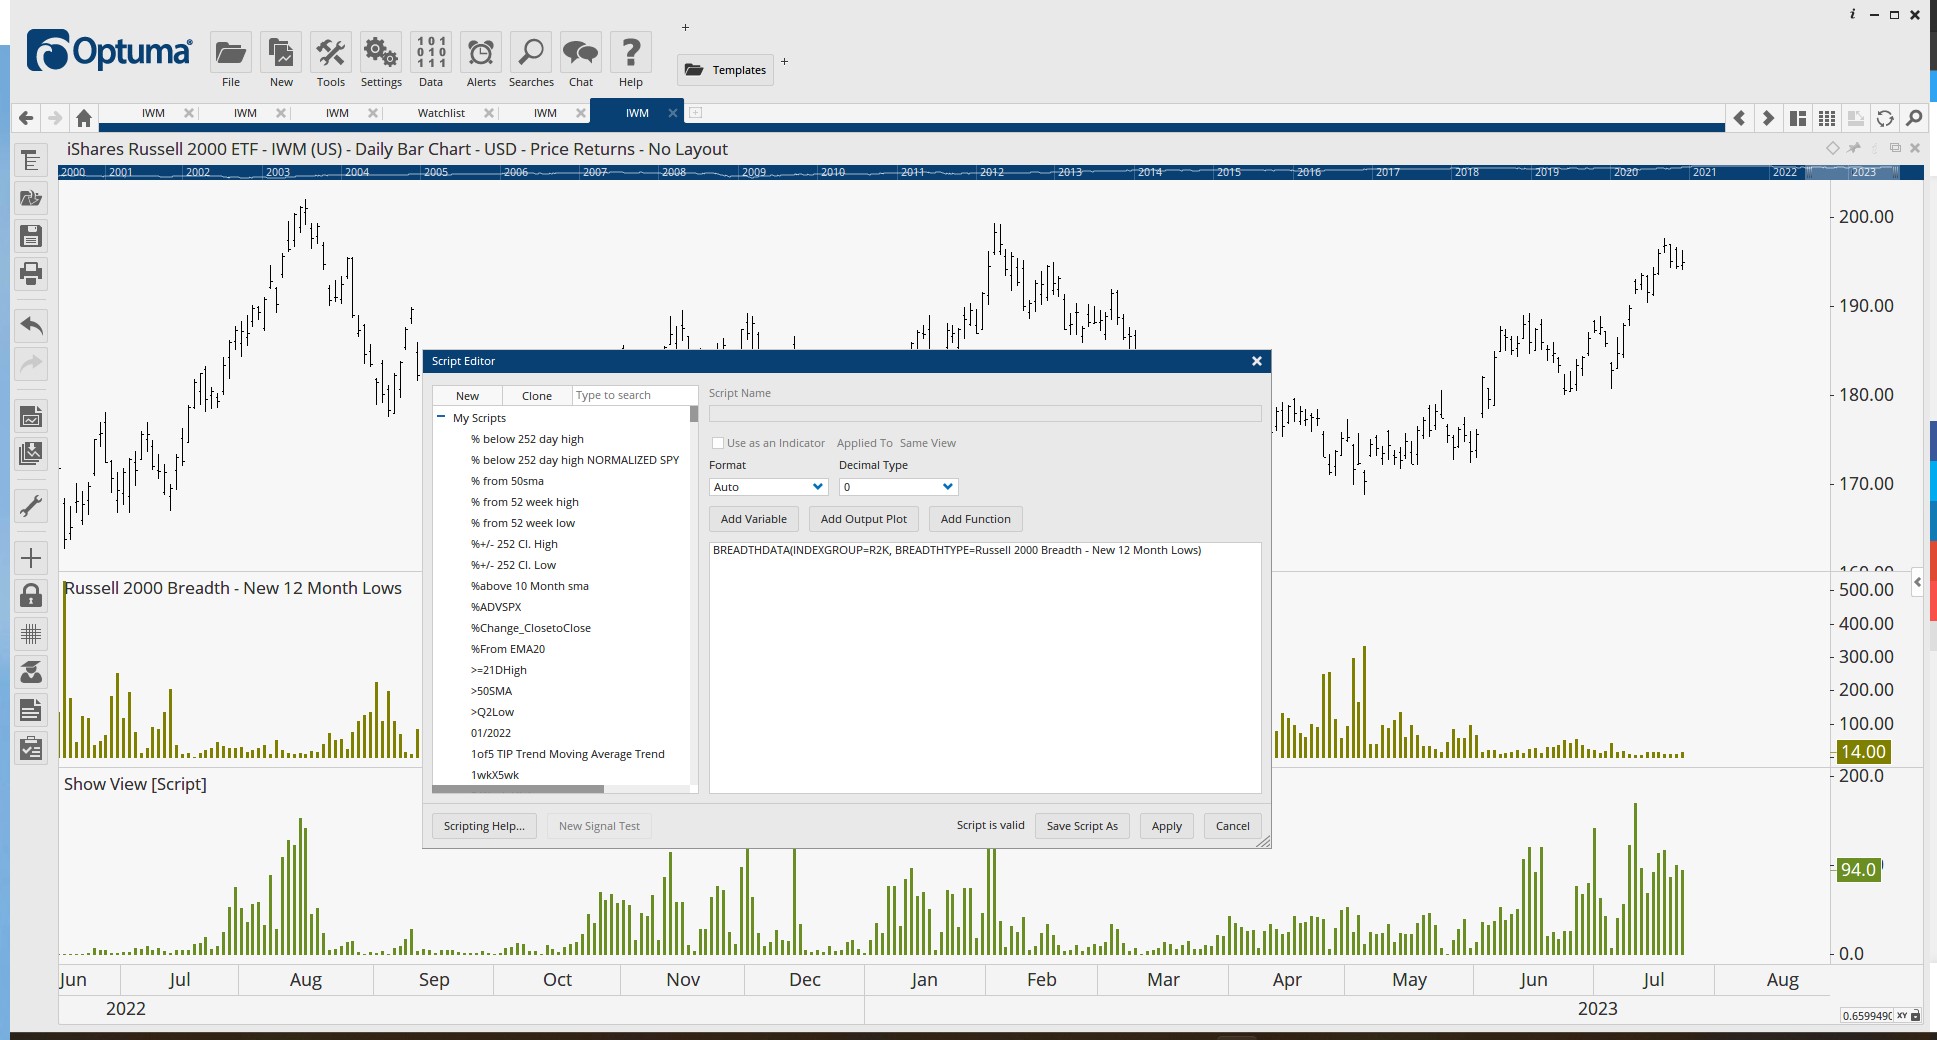Open Scripting Help
Viewport: 1937px width, 1040px height.
(x=484, y=826)
